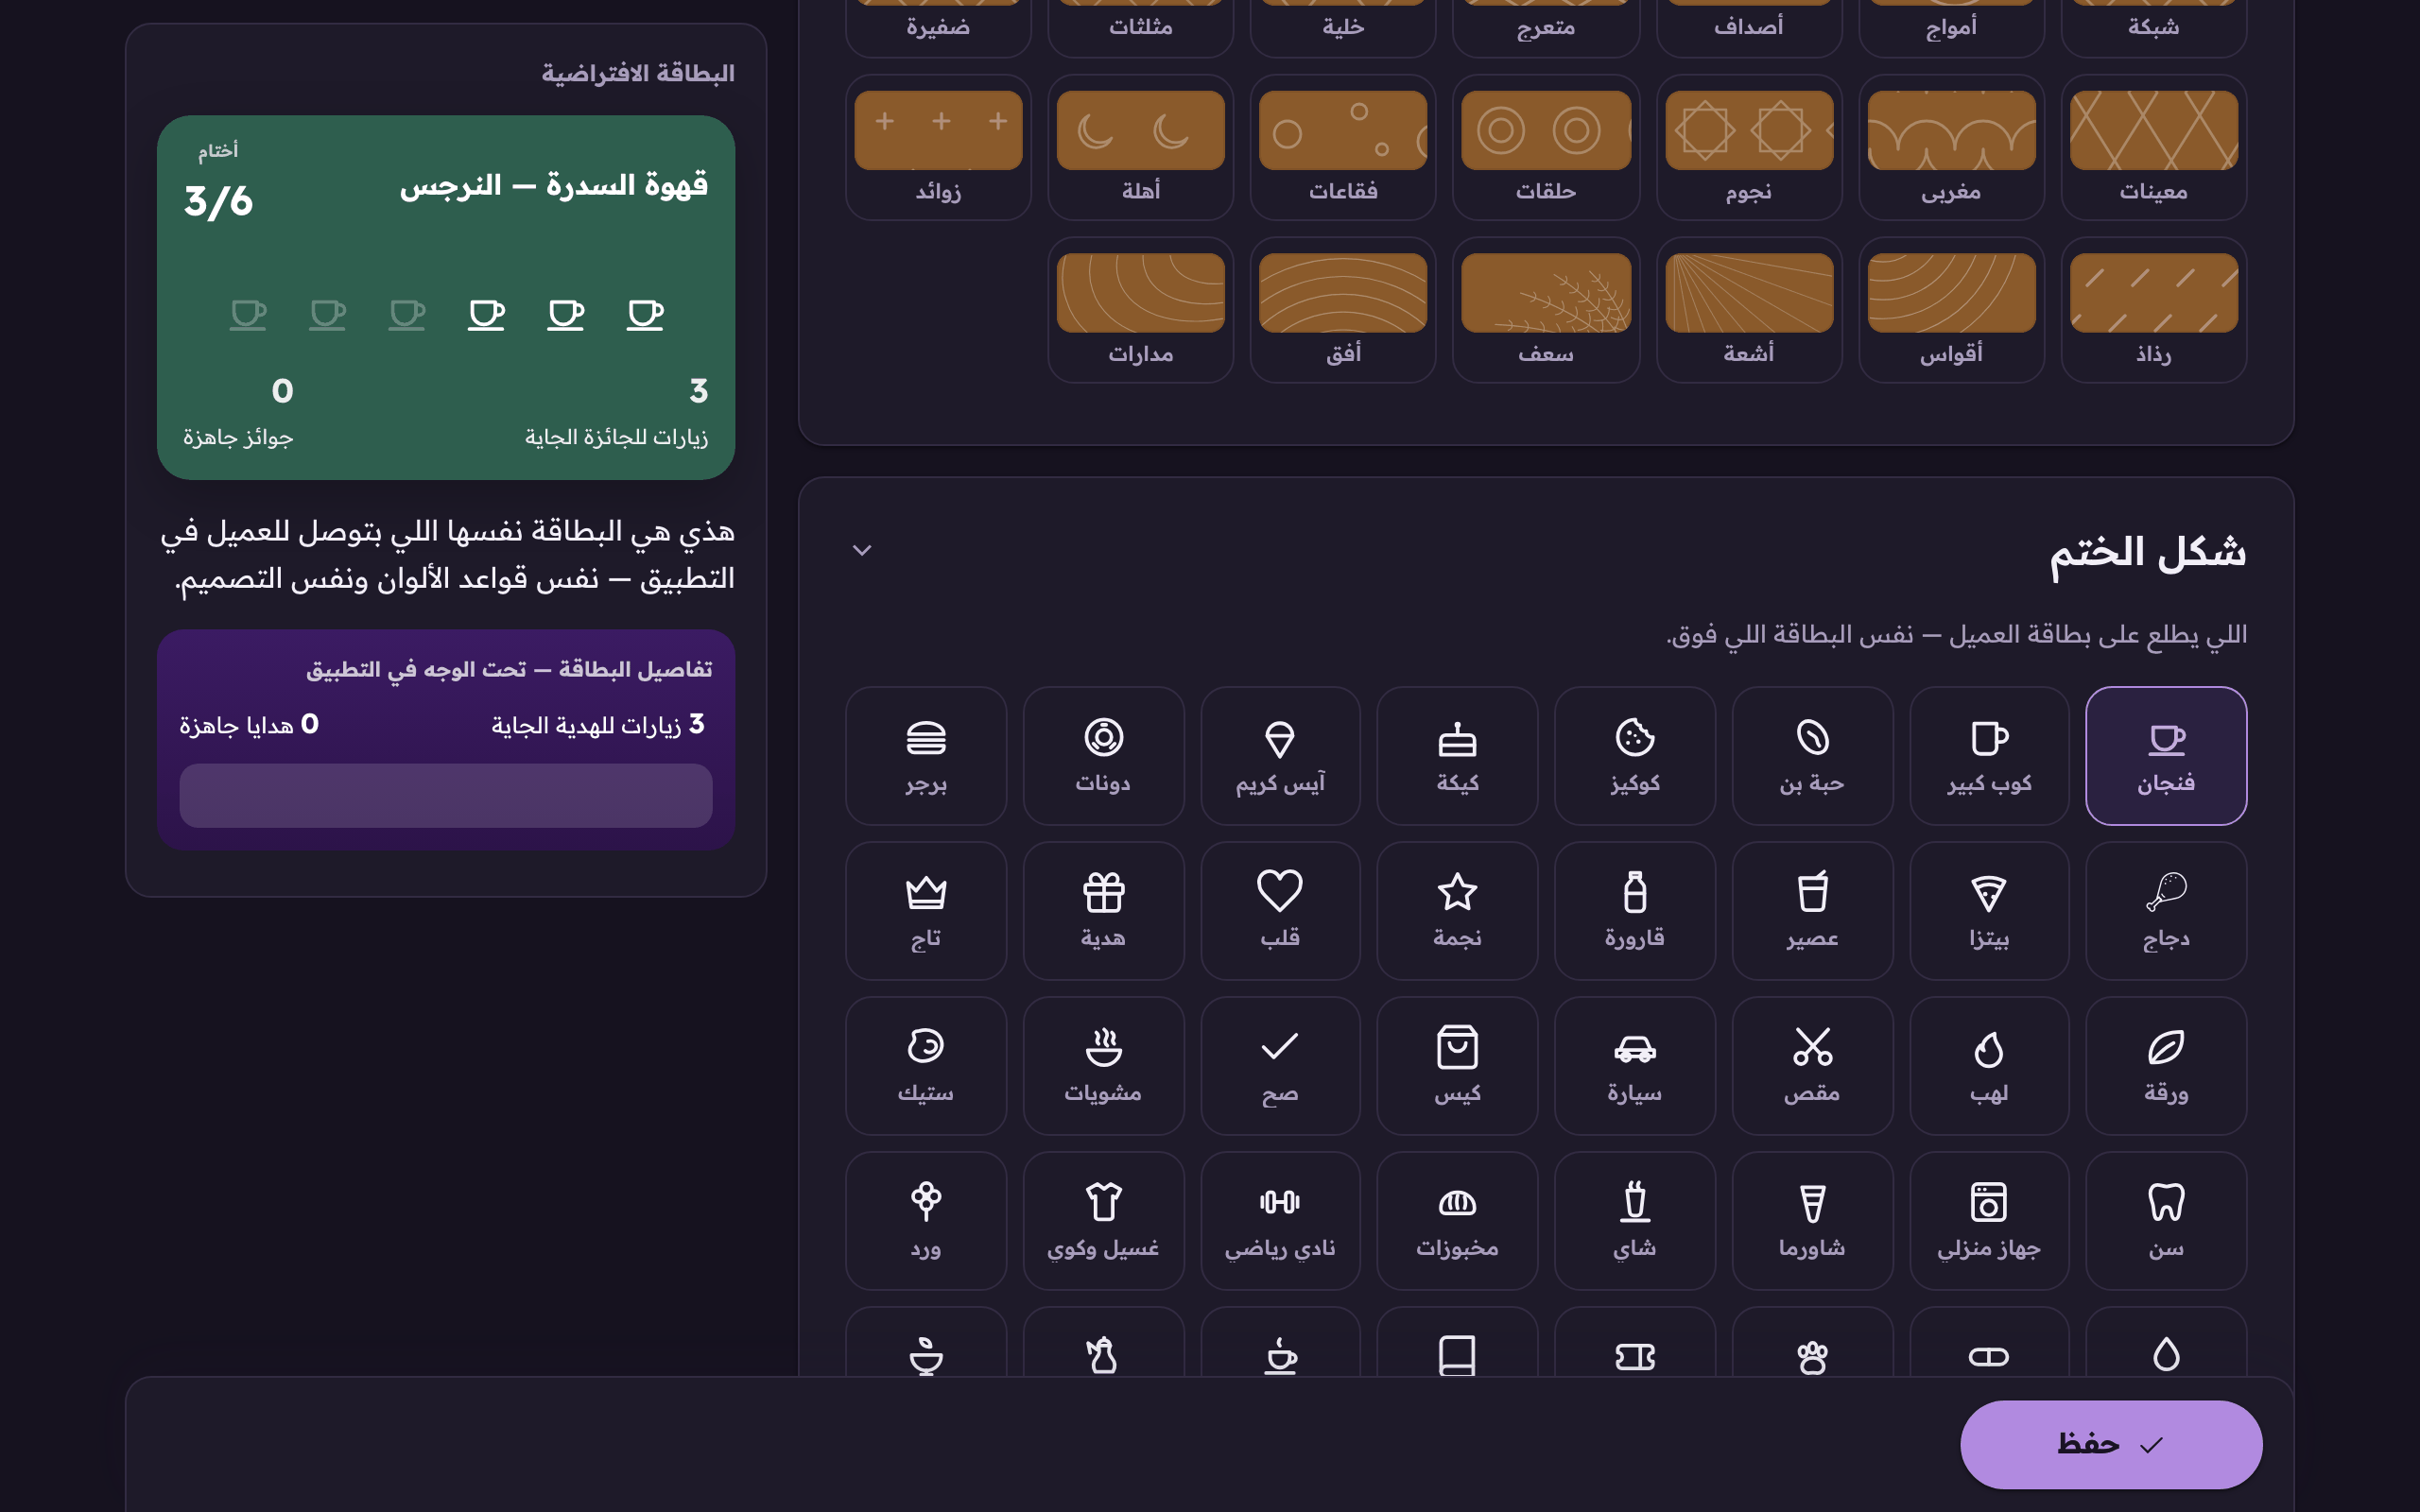Select the صح checkmark stamp icon

[x=1280, y=1066]
